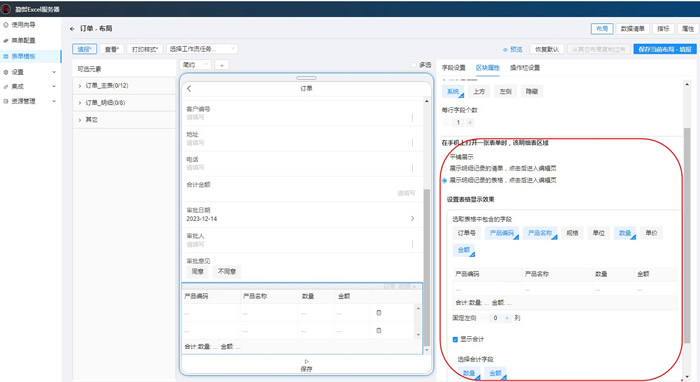The height and width of the screenshot is (382, 700).
Task: Open the 简约 style dropdown
Action: click(196, 65)
